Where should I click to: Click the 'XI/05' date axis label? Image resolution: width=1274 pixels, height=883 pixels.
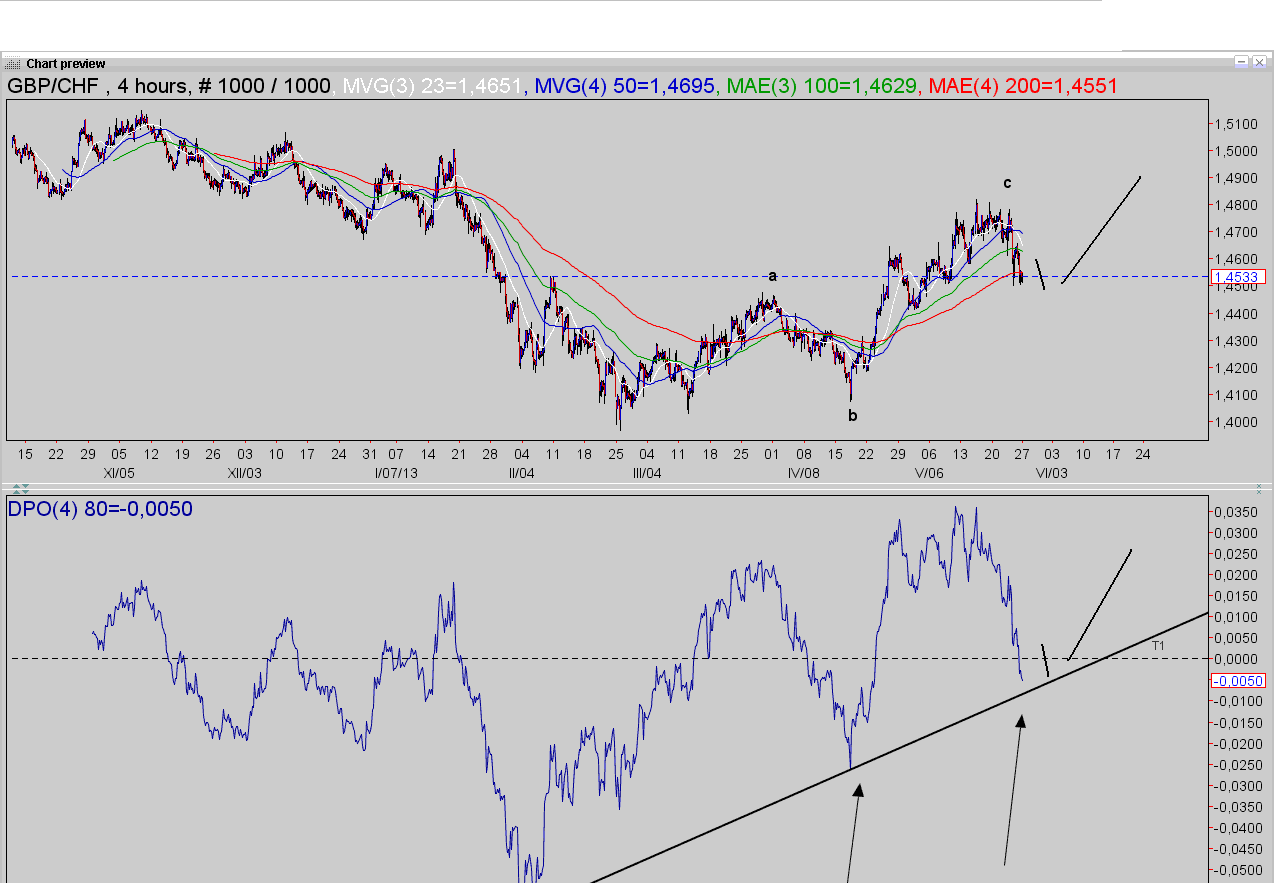point(119,472)
